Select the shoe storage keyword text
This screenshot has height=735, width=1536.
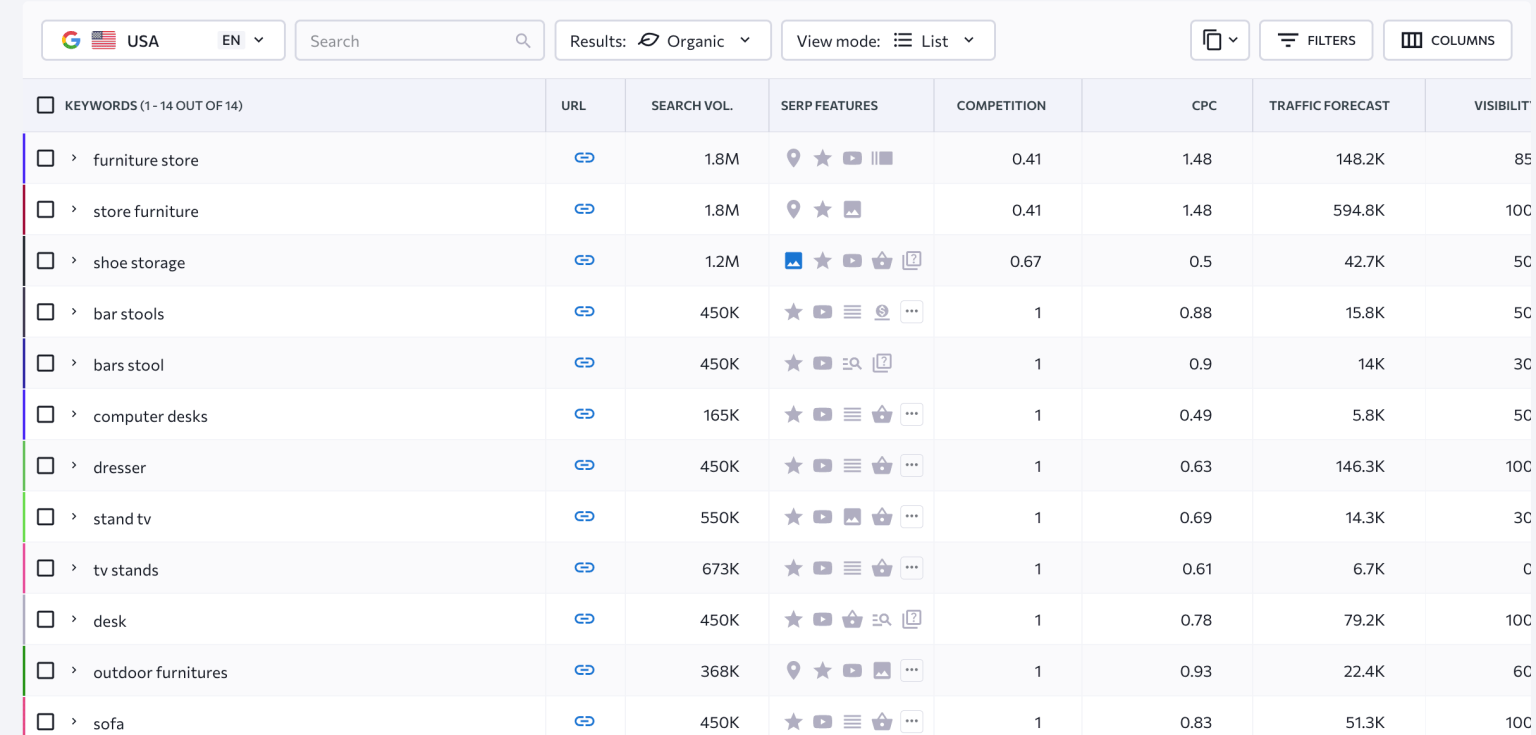139,262
